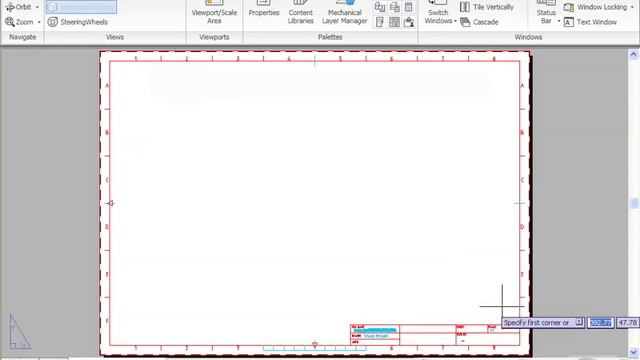
Task: Open the Mechanical Layer Manager
Action: (x=344, y=13)
